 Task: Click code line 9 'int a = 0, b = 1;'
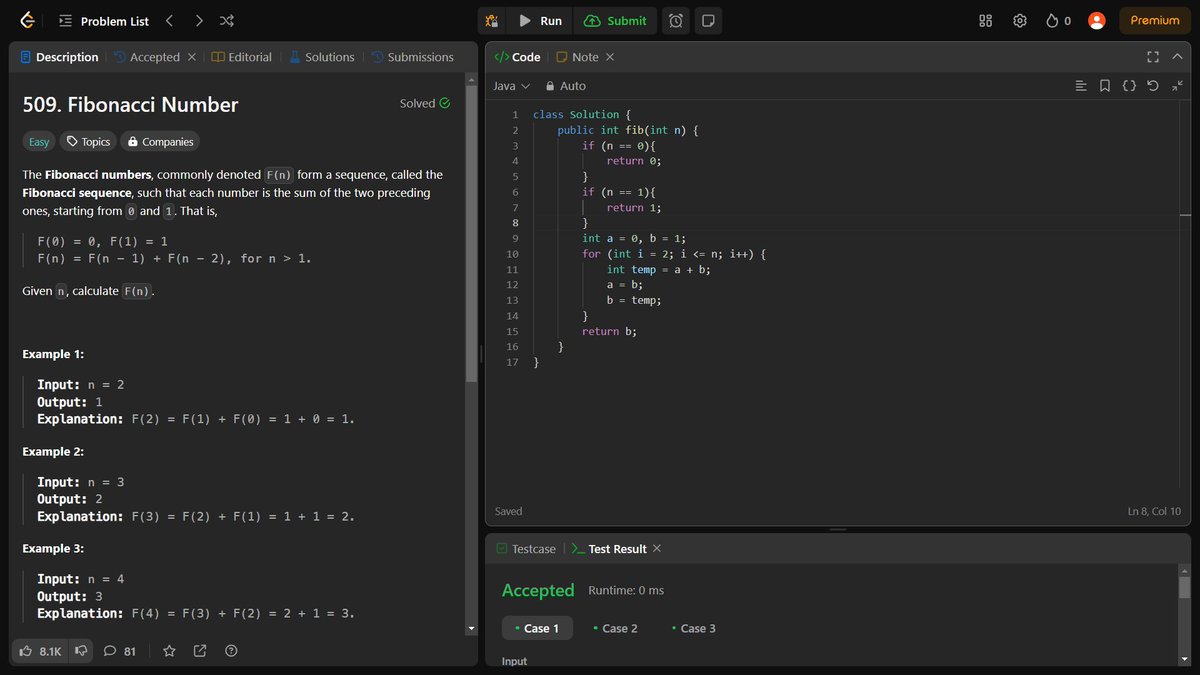634,238
